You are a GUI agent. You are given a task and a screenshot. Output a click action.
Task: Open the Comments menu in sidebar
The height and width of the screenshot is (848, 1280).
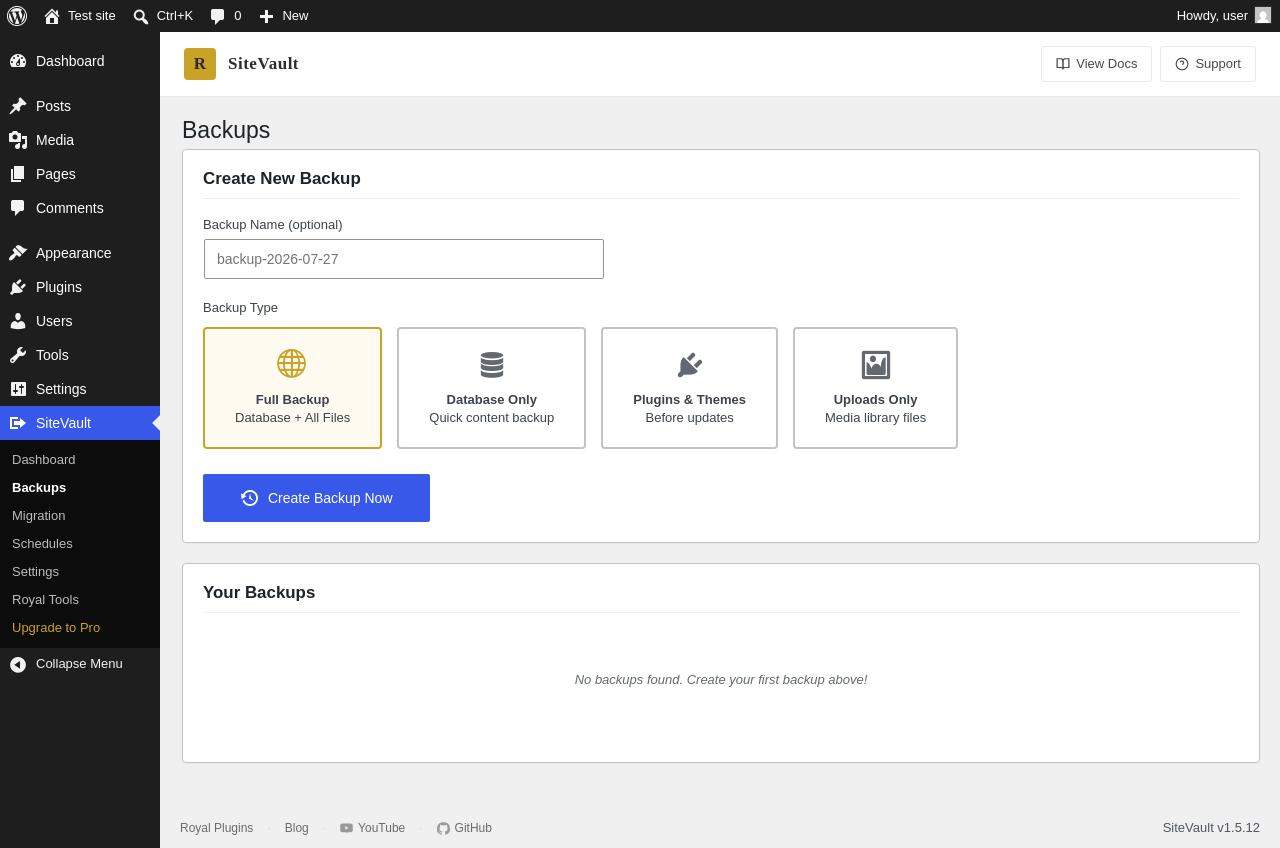click(80, 208)
